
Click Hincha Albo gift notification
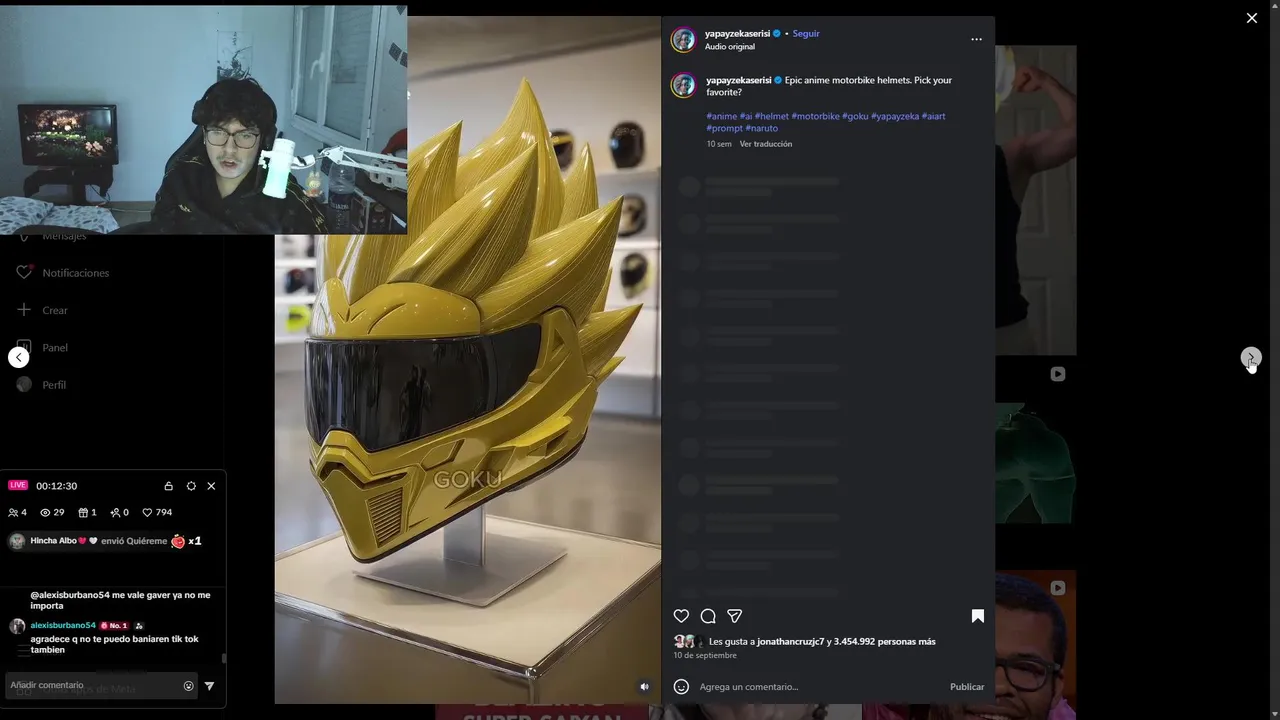click(105, 541)
